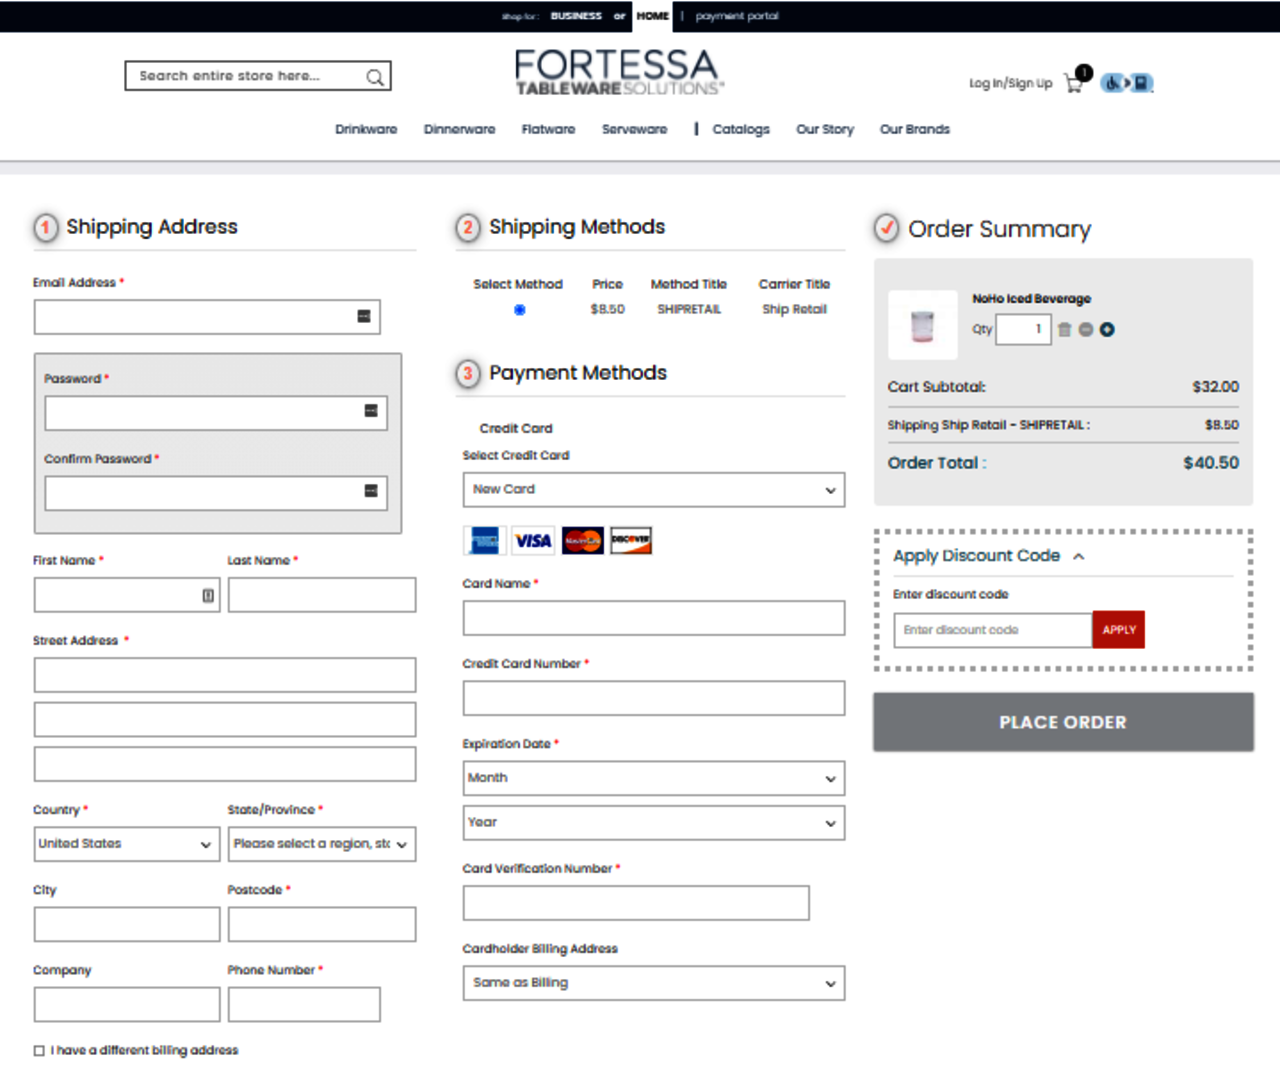The width and height of the screenshot is (1280, 1090).
Task: Open the Flatware menu
Action: tap(548, 130)
